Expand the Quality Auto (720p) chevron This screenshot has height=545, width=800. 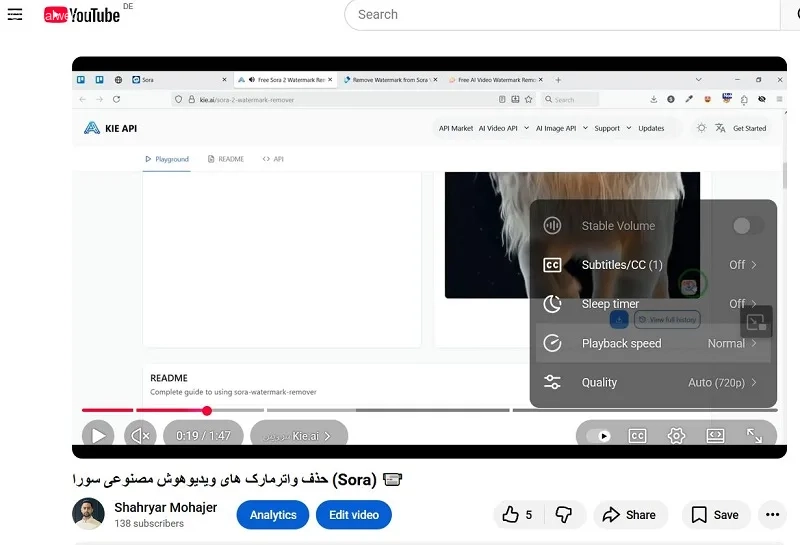click(x=754, y=382)
